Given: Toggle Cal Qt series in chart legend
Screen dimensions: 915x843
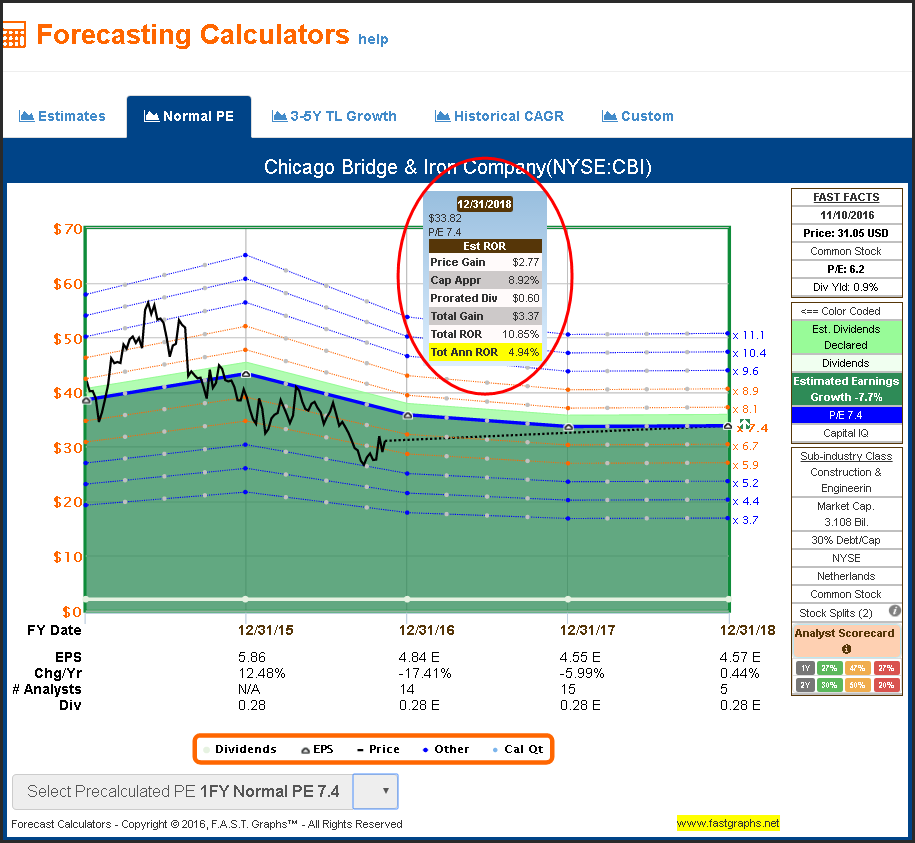Looking at the screenshot, I should 518,749.
